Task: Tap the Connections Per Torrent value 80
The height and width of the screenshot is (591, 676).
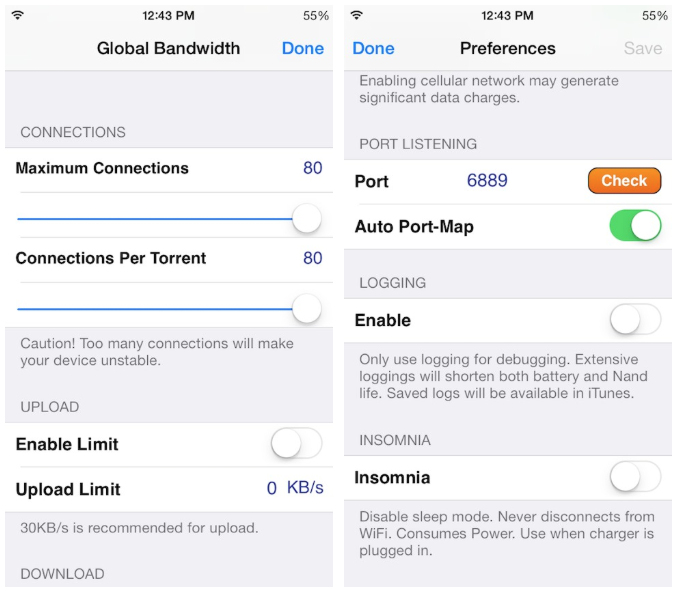Action: 313,258
